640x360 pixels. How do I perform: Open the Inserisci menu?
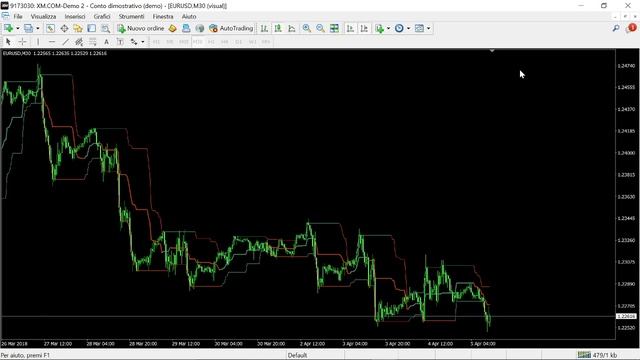pyautogui.click(x=75, y=16)
